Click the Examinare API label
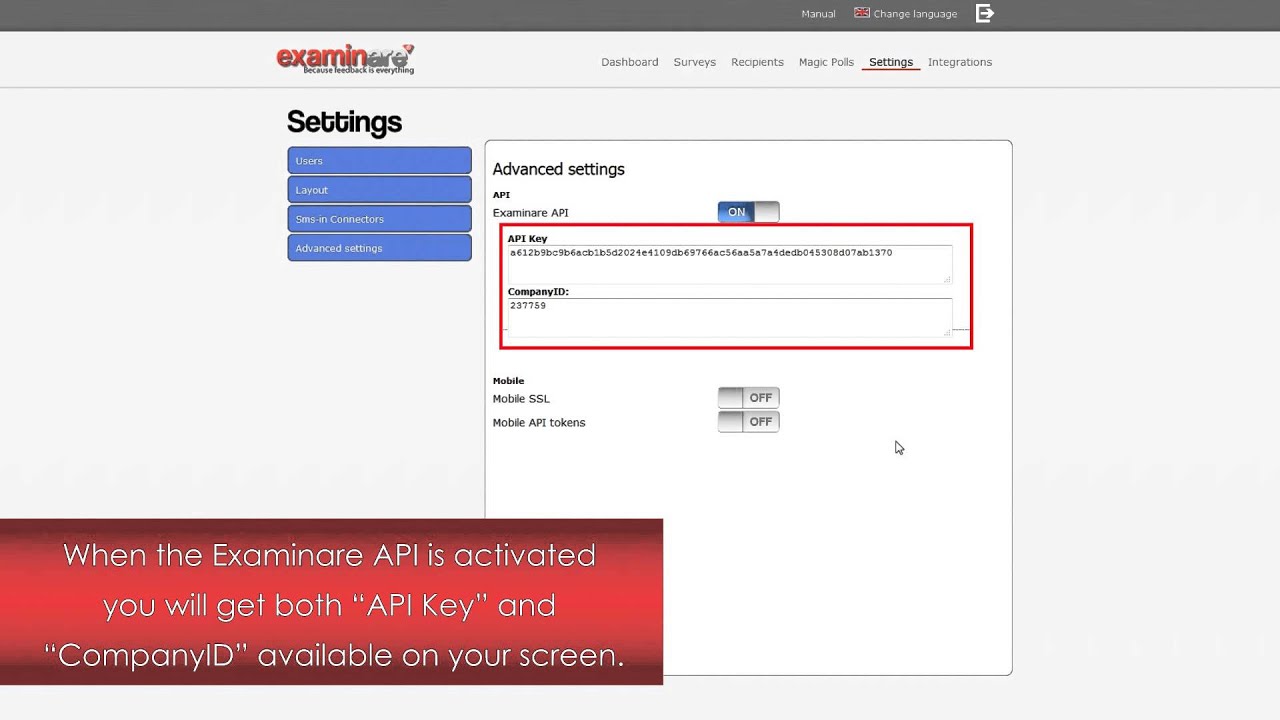Viewport: 1280px width, 720px height. click(530, 213)
